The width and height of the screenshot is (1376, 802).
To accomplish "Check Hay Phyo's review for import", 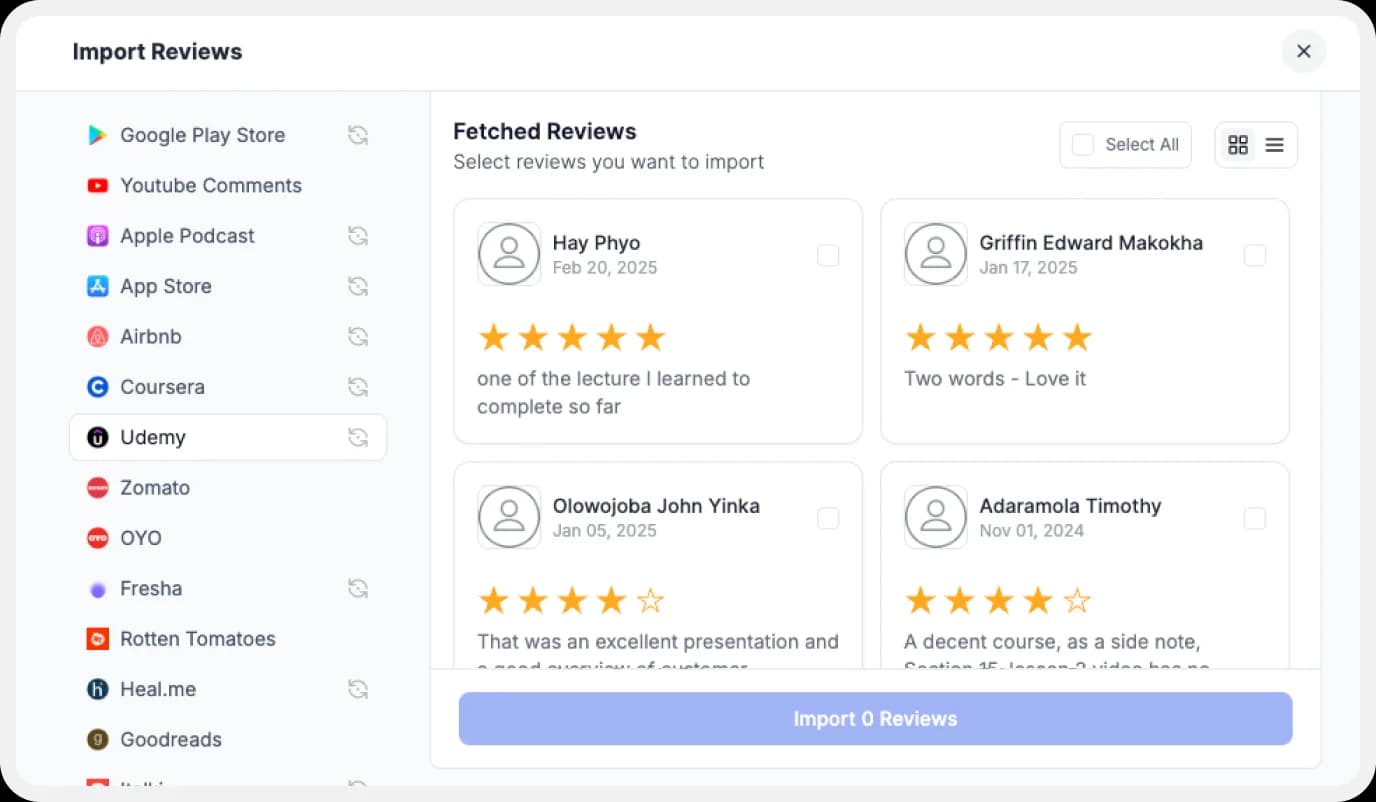I will point(828,256).
